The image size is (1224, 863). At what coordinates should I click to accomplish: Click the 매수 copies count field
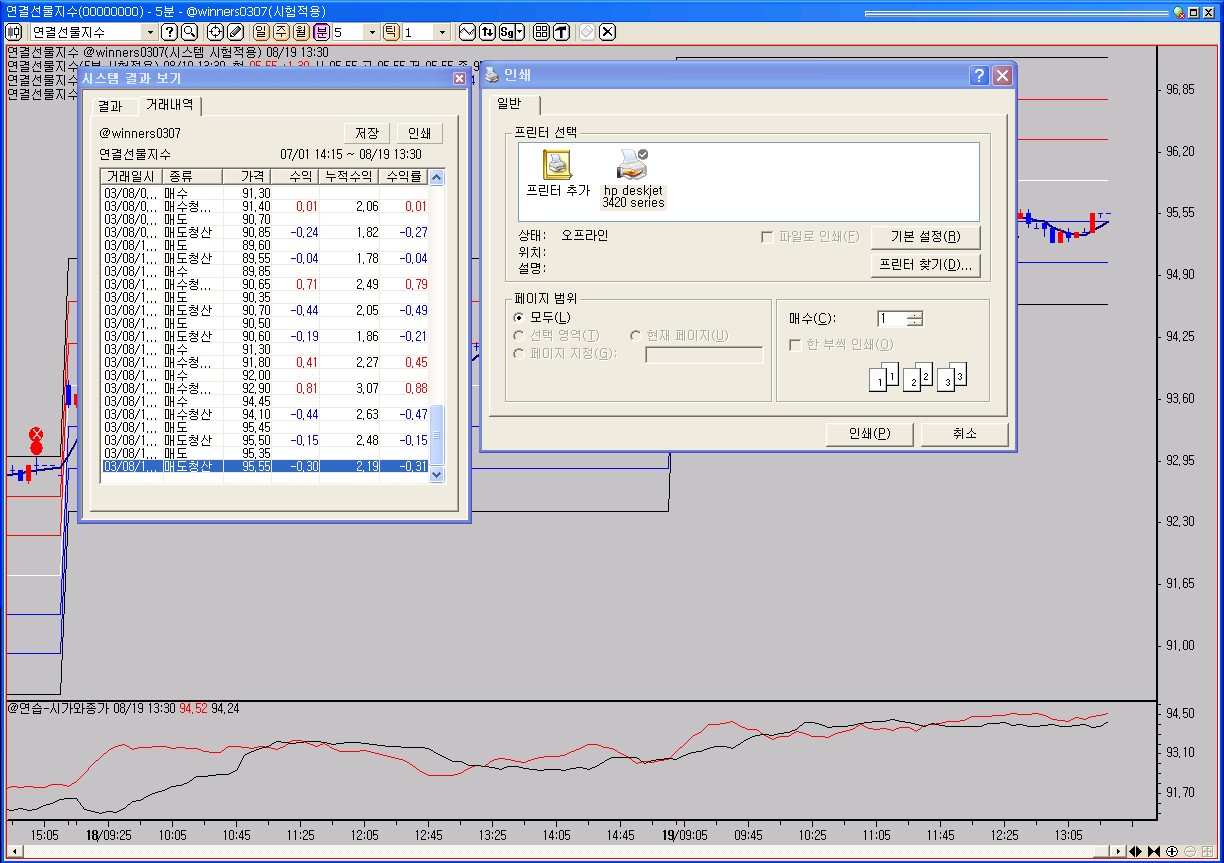(892, 319)
